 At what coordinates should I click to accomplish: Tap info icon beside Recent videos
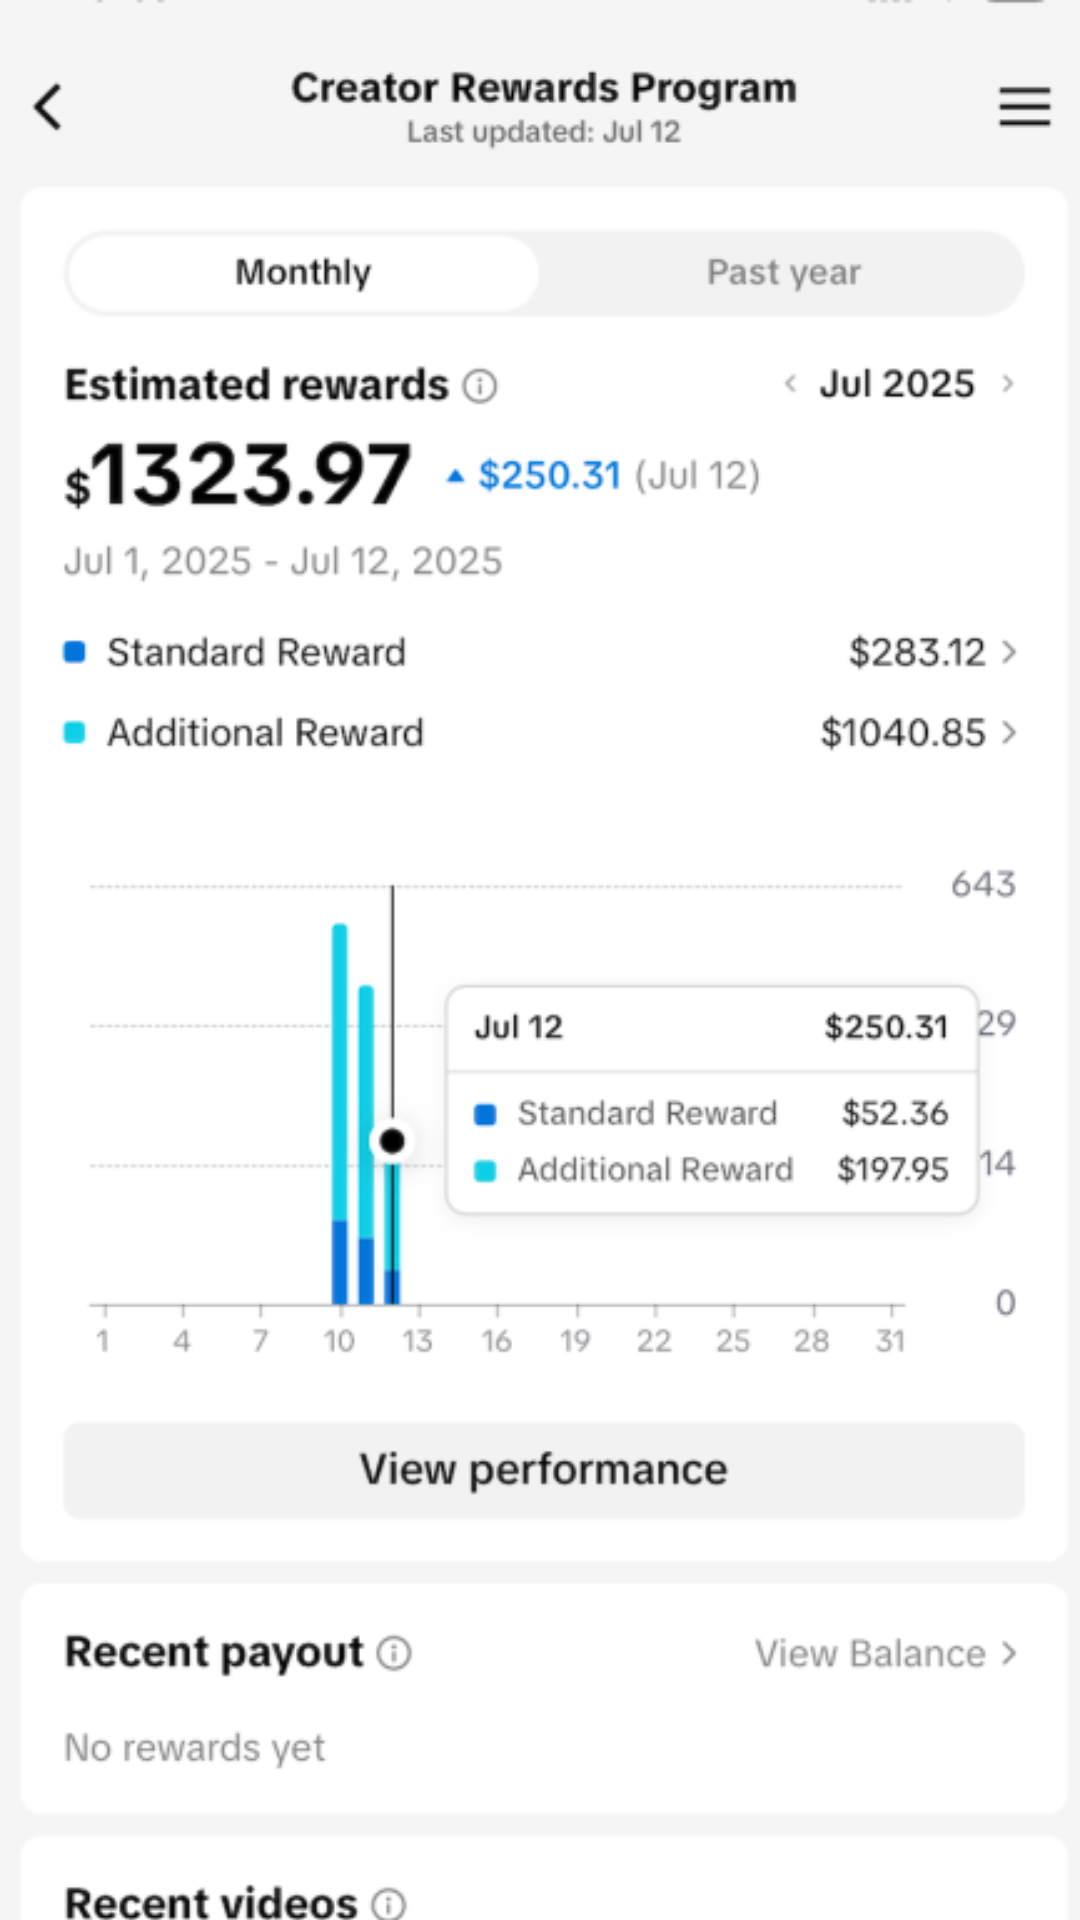pos(389,1903)
